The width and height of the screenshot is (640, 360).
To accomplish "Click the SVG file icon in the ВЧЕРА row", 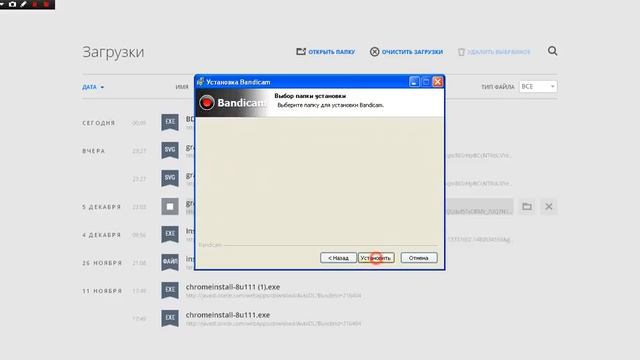I will click(x=170, y=150).
